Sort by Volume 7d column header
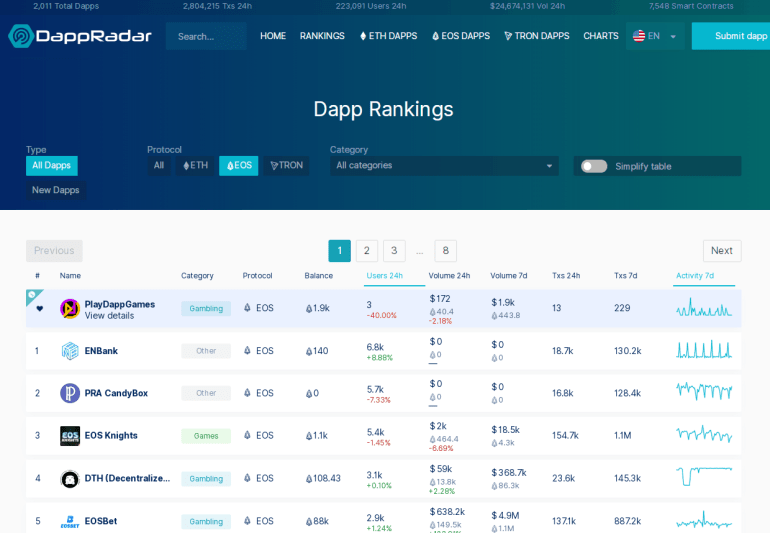This screenshot has width=770, height=533. point(509,276)
